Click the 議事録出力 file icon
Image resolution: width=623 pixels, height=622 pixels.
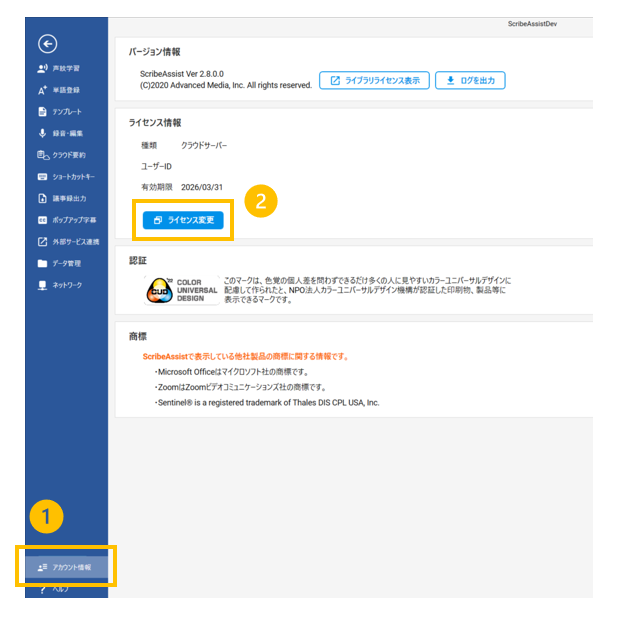42,198
